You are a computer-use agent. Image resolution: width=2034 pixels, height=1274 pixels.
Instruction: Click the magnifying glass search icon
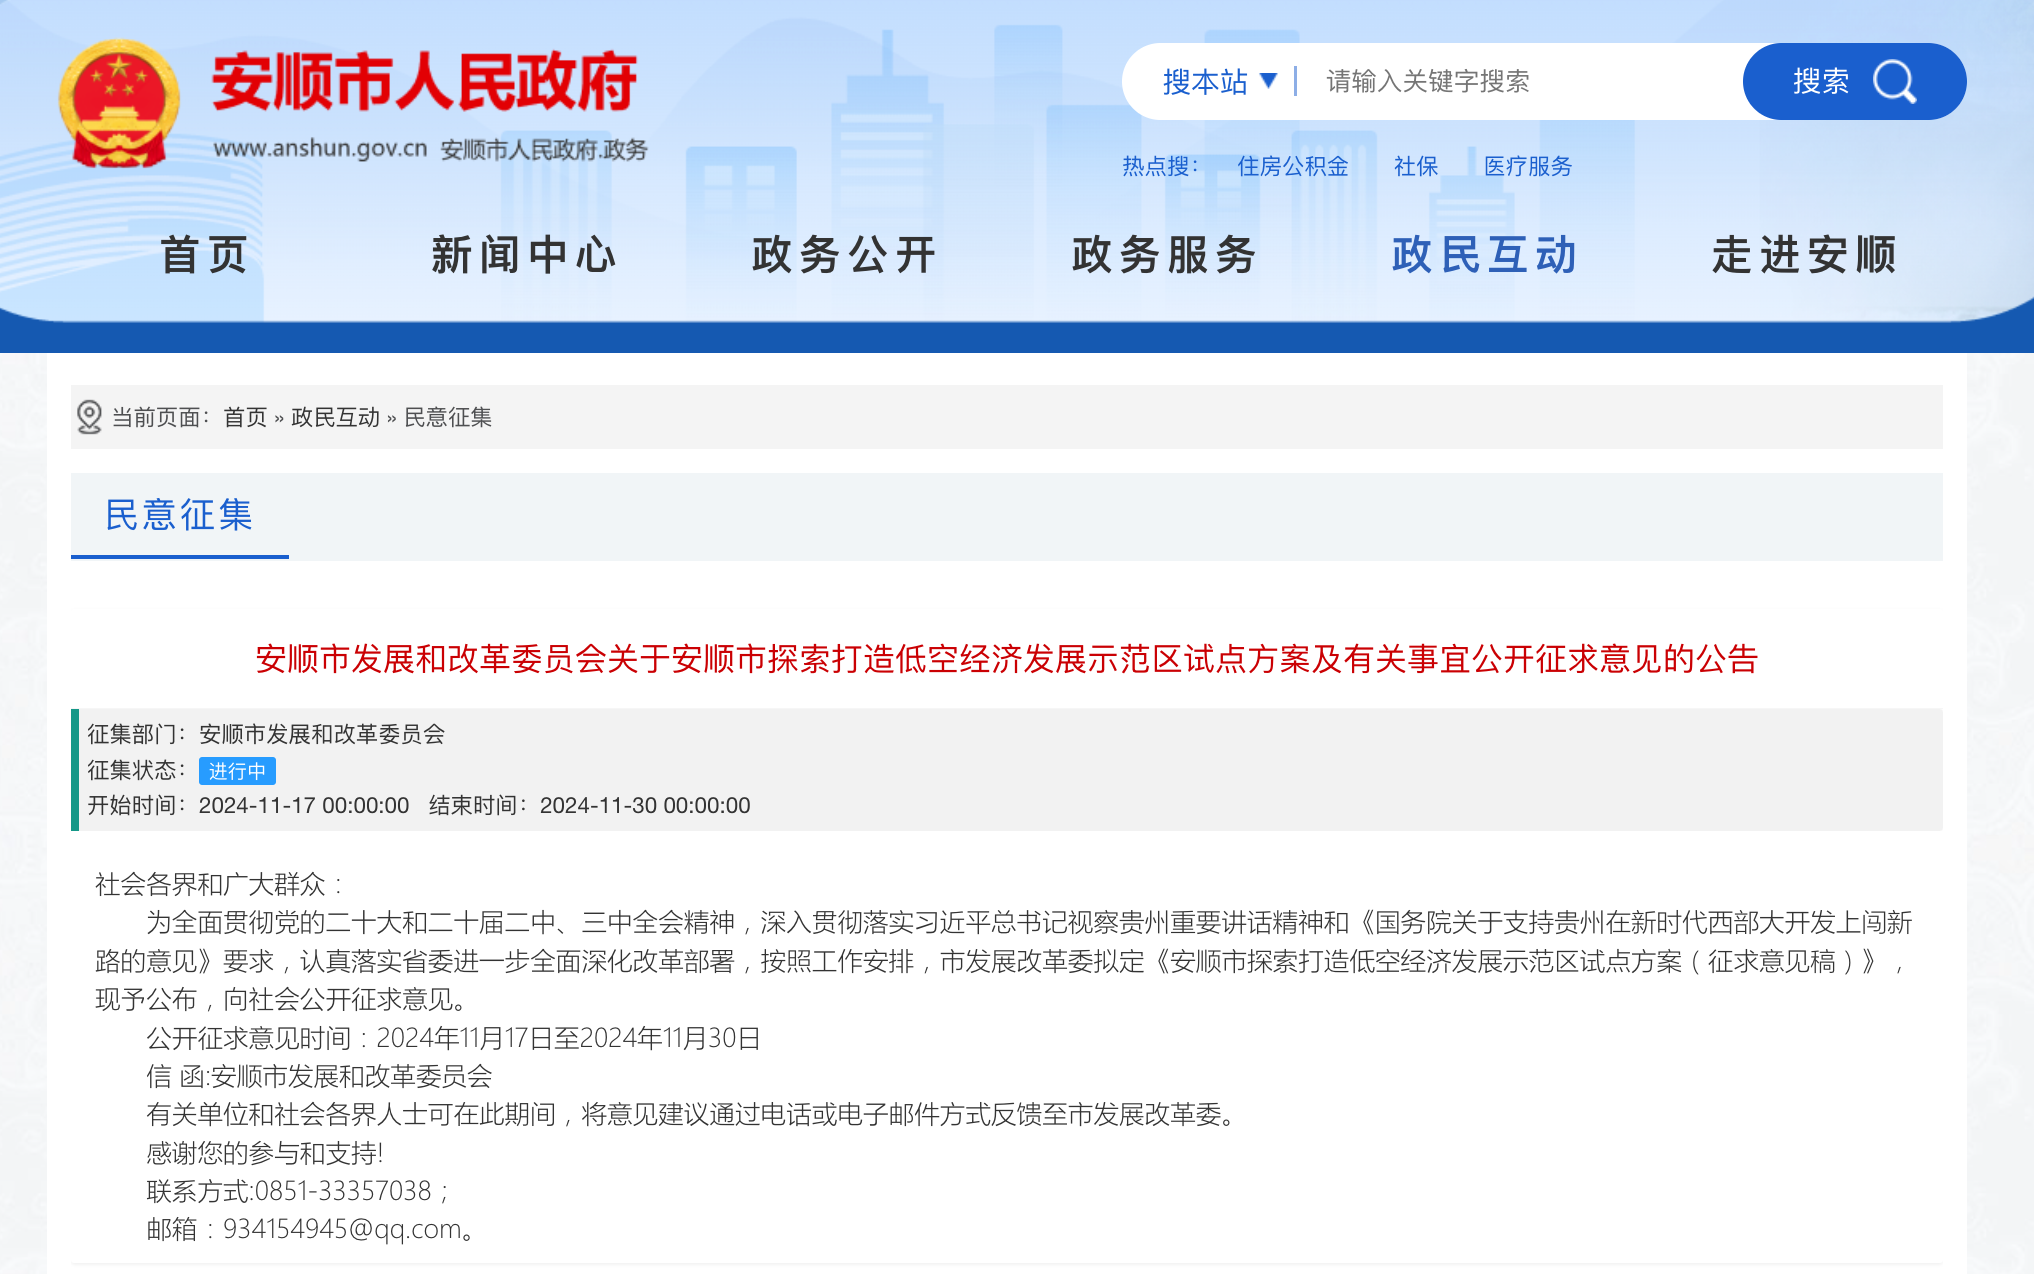tap(1893, 82)
